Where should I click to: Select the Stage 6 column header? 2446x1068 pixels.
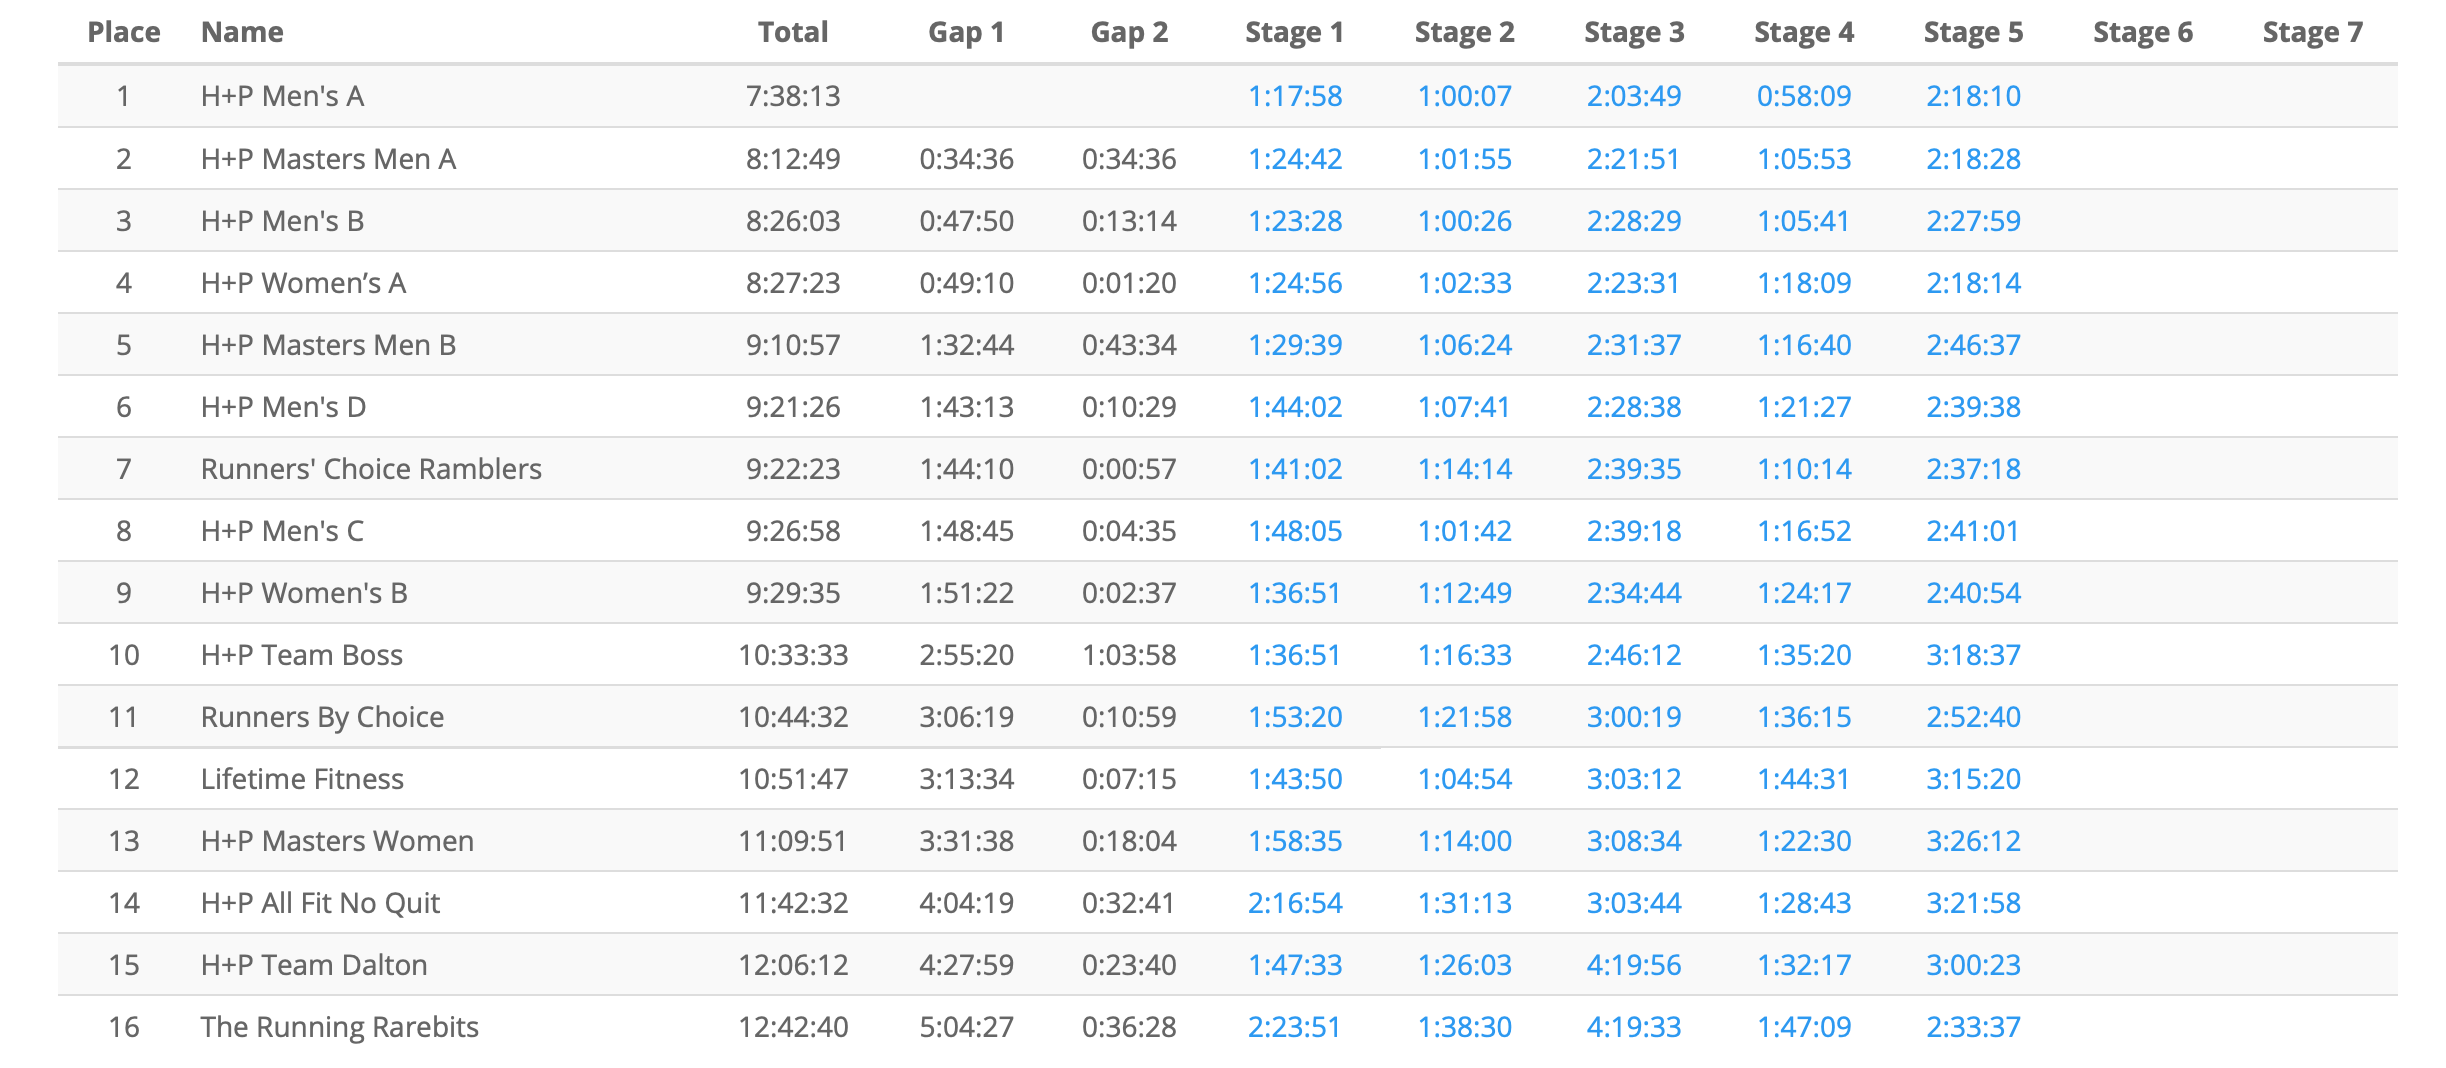(x=2142, y=32)
